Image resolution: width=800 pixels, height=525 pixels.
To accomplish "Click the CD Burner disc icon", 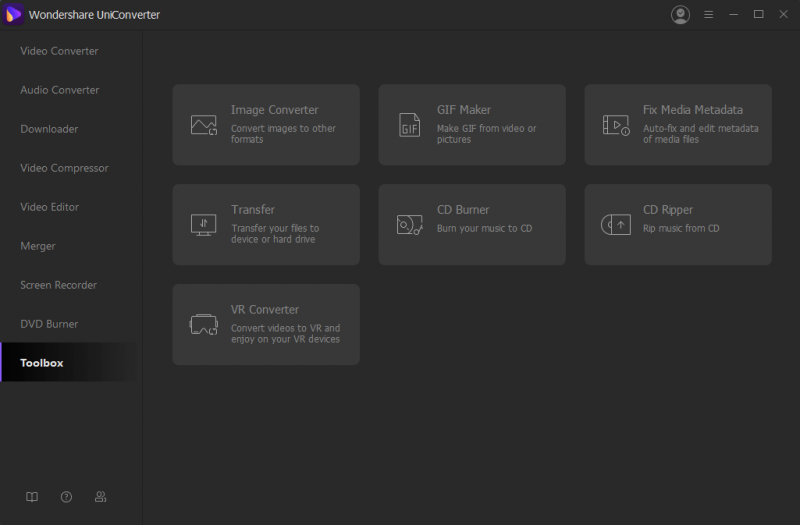I will point(410,224).
